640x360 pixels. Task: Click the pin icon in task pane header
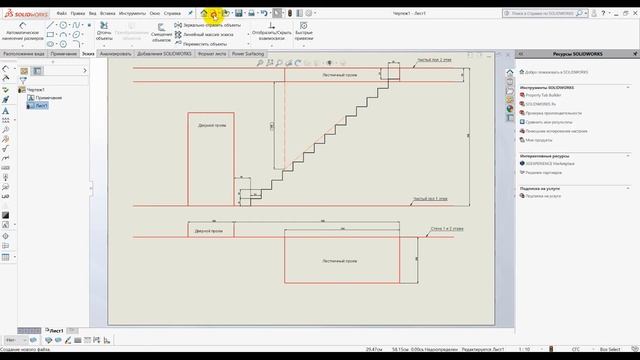[x=635, y=53]
